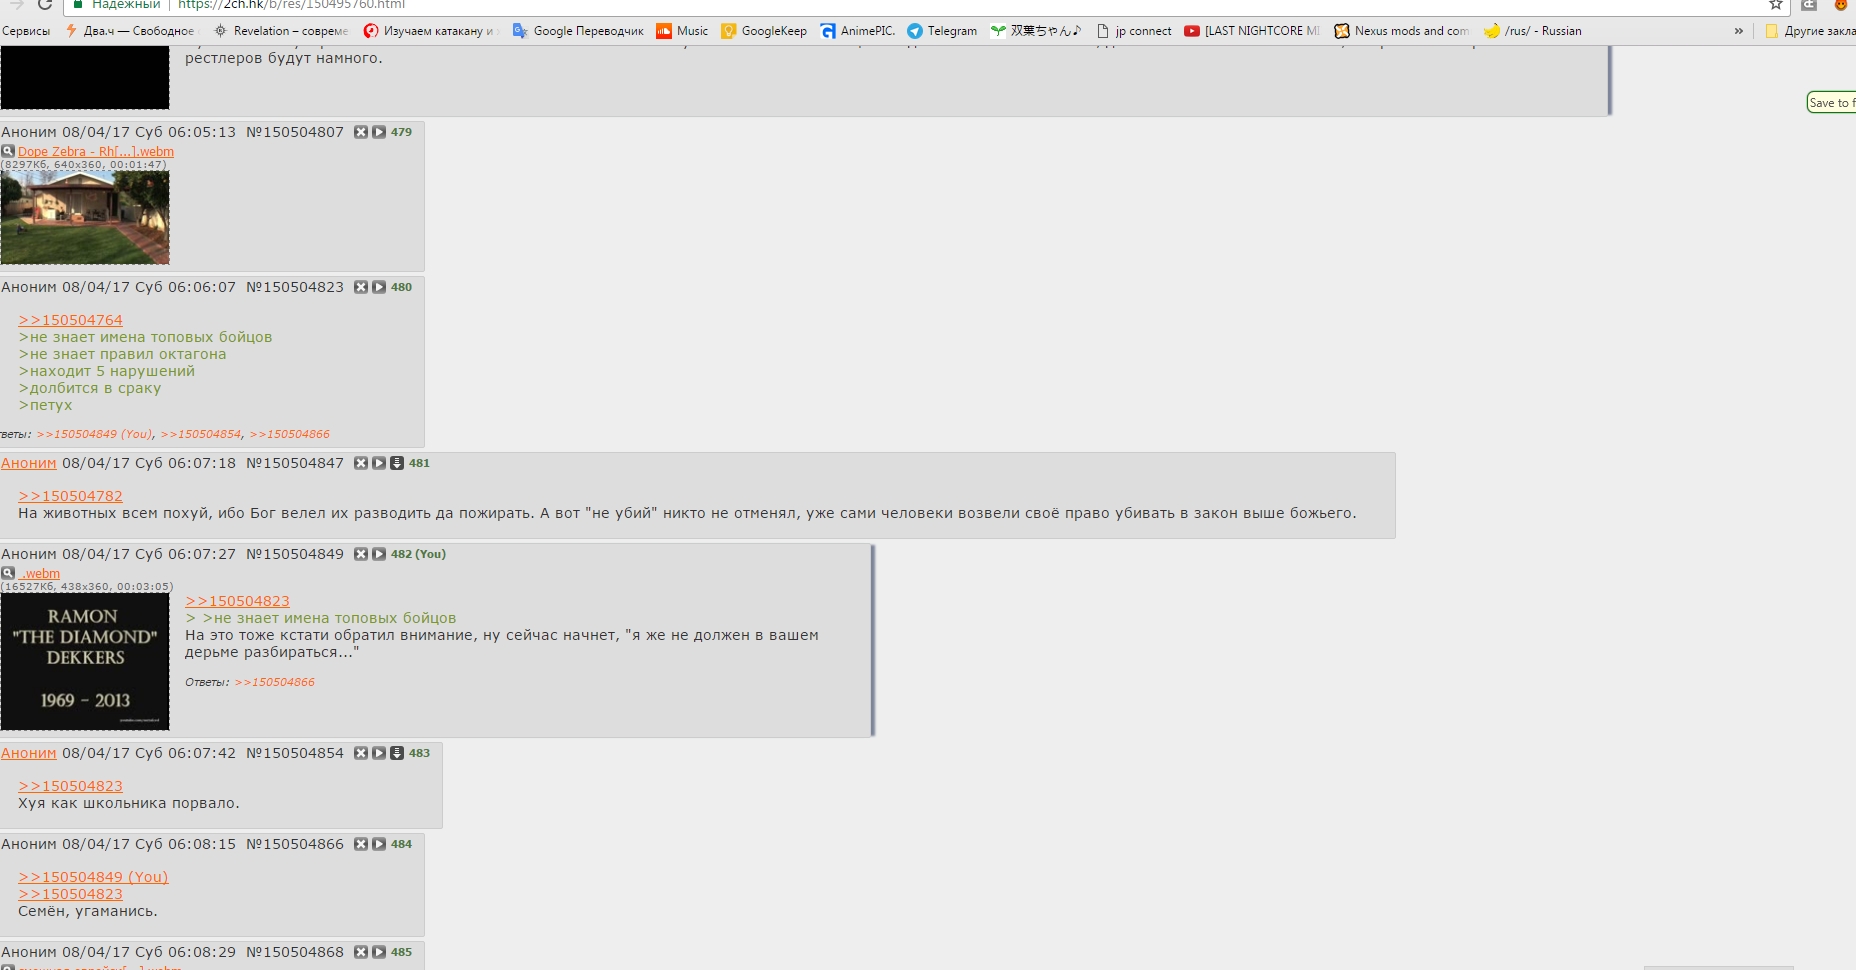The image size is (1856, 970).
Task: Open the Telegram bookmark
Action: (x=942, y=31)
